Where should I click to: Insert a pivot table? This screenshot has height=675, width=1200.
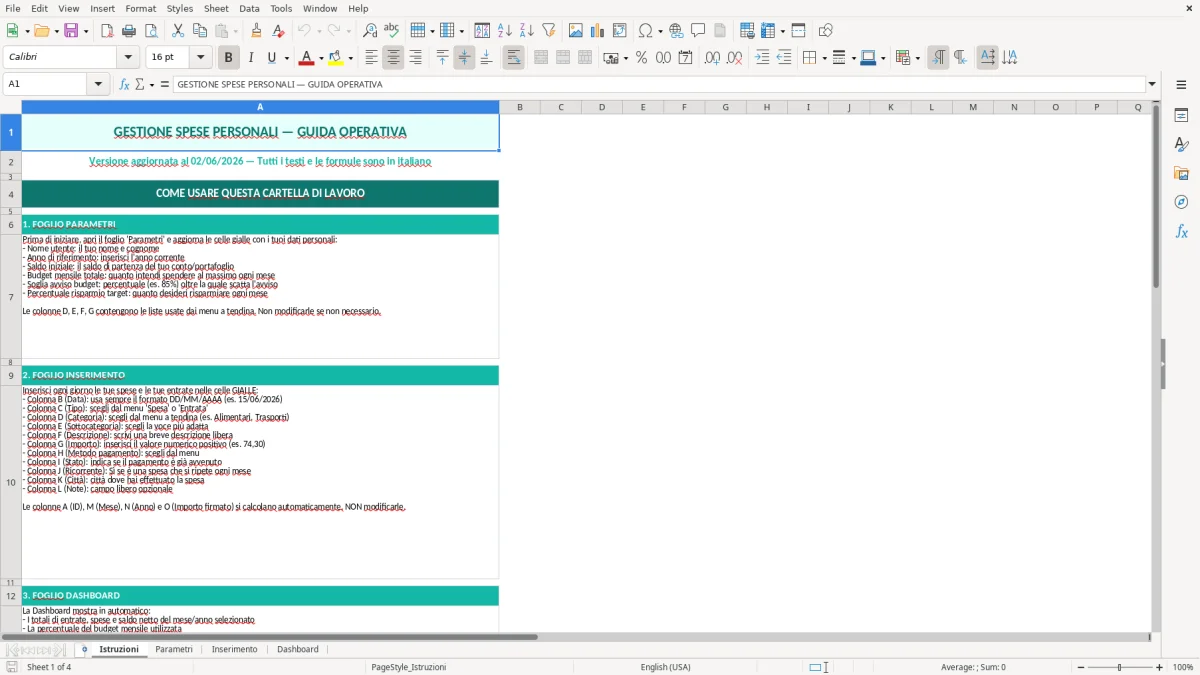pos(620,31)
